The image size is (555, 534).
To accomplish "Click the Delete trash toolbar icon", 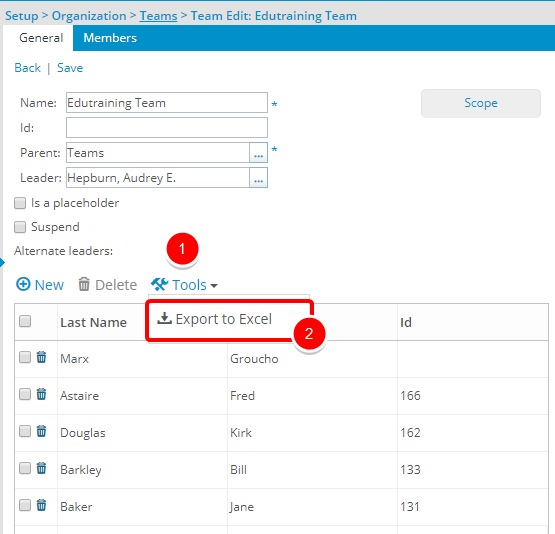I will tap(84, 284).
